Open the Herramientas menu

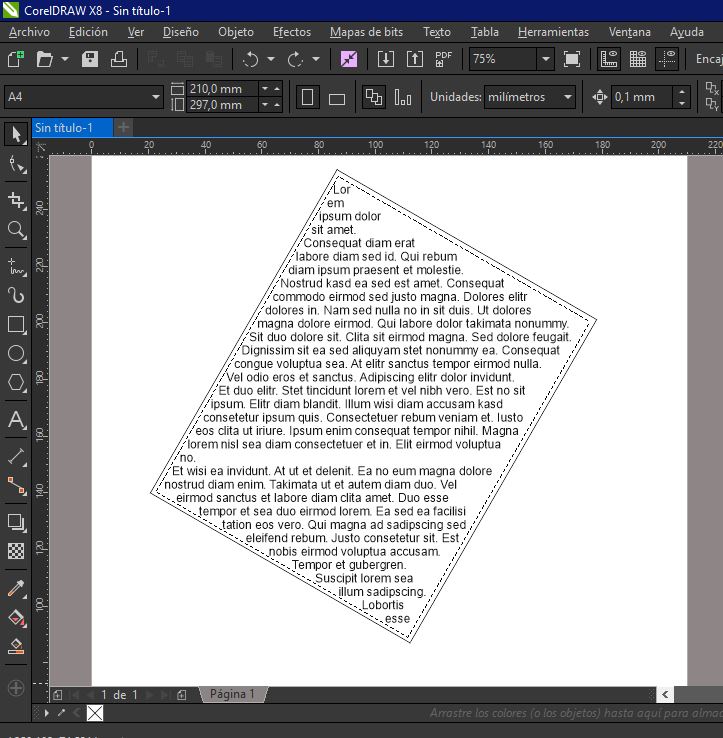coord(553,32)
